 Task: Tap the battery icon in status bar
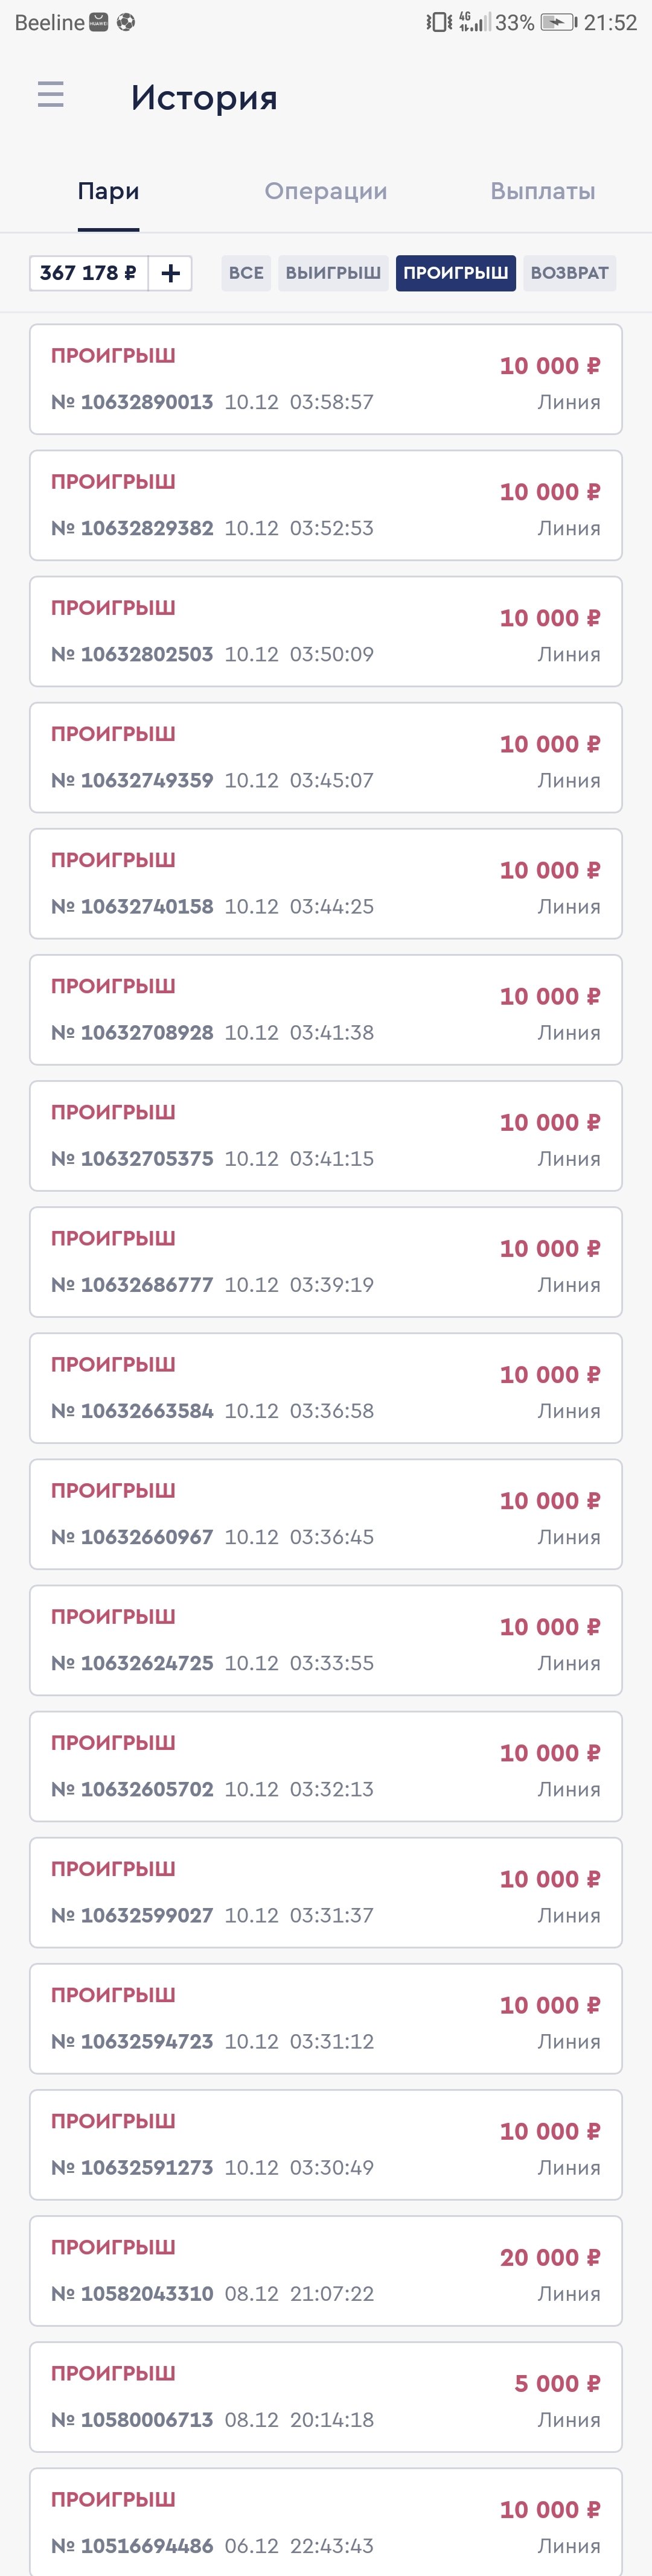[558, 22]
